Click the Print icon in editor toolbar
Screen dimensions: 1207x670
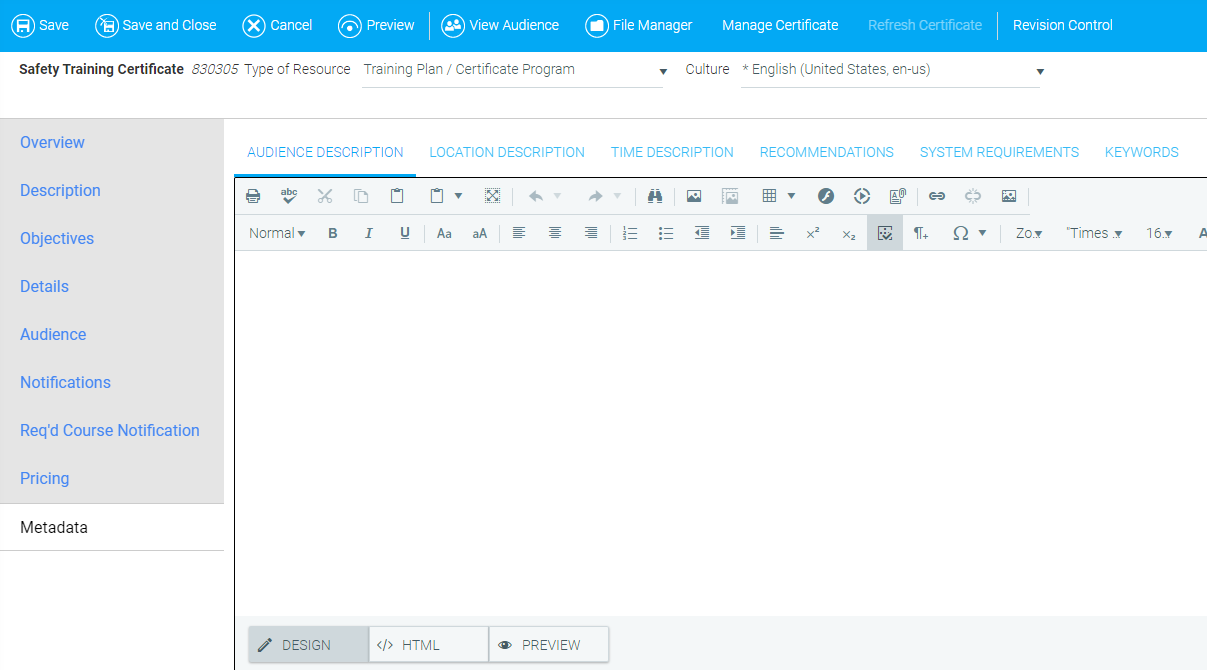tap(253, 196)
